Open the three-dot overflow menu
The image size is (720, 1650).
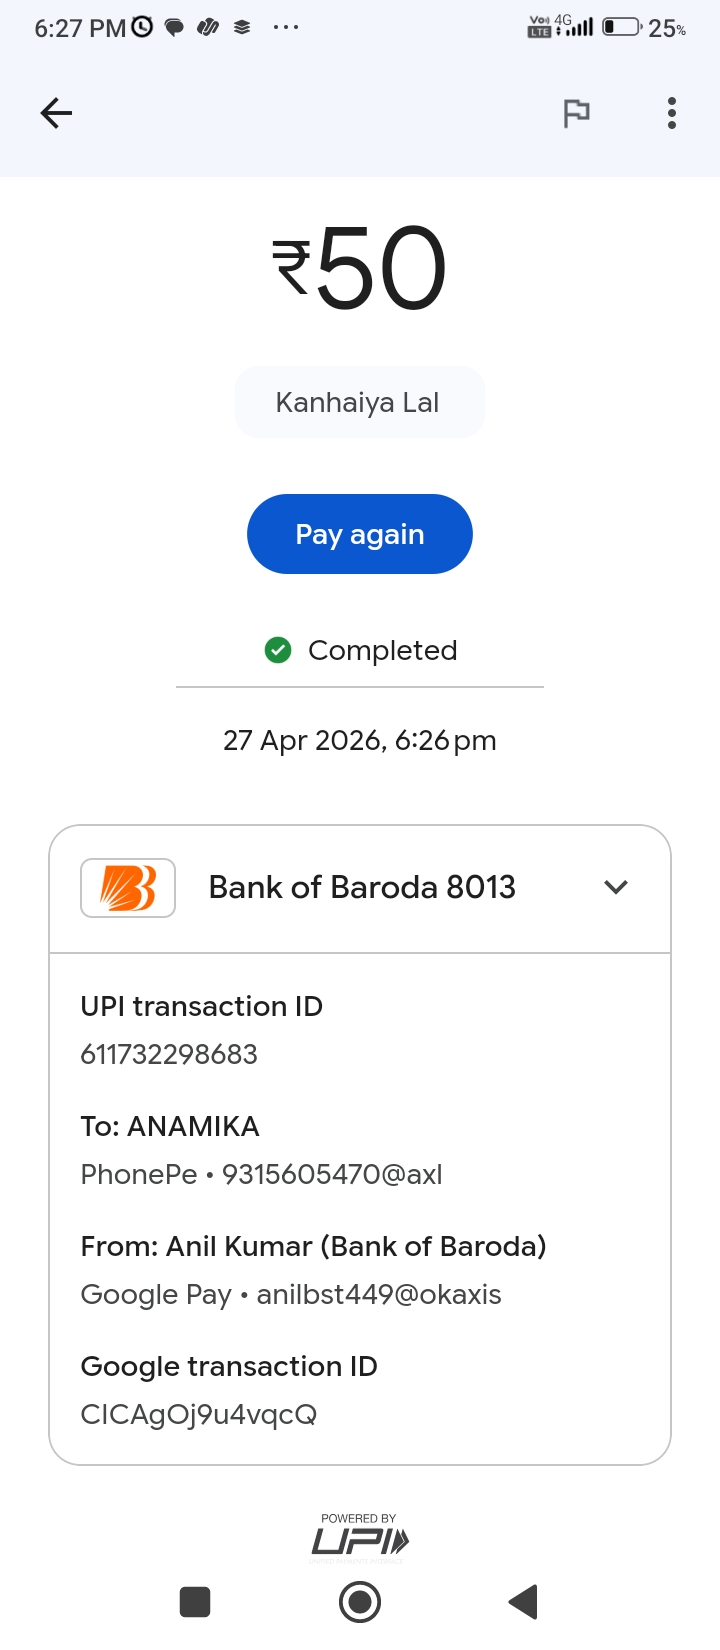point(672,113)
